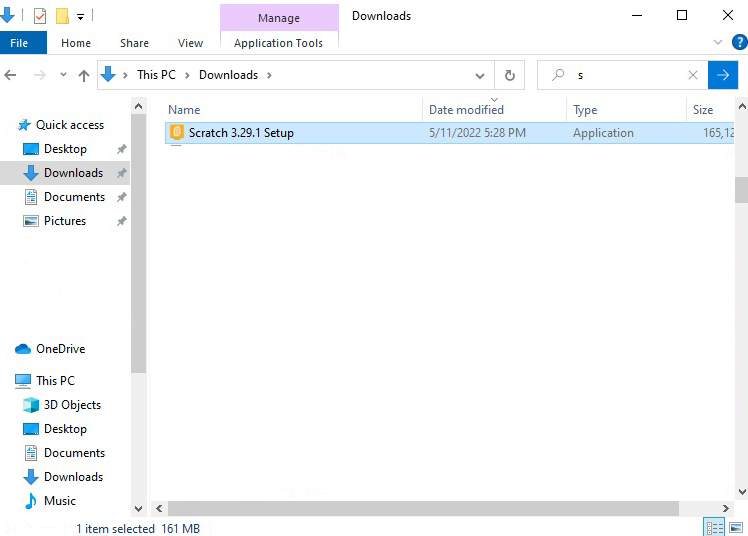Screen dimensions: 748x536
Task: Clear the search box with the X
Action: 693,75
